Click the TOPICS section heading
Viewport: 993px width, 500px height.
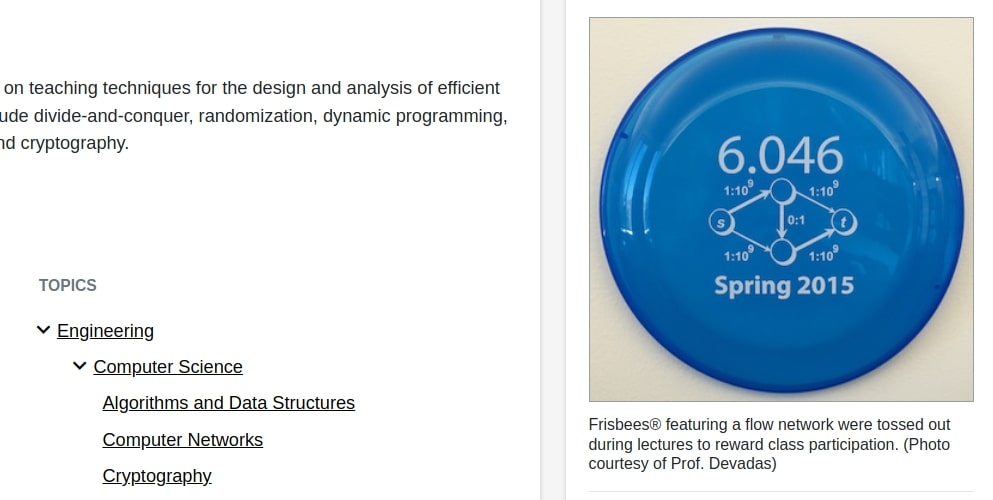tap(68, 285)
